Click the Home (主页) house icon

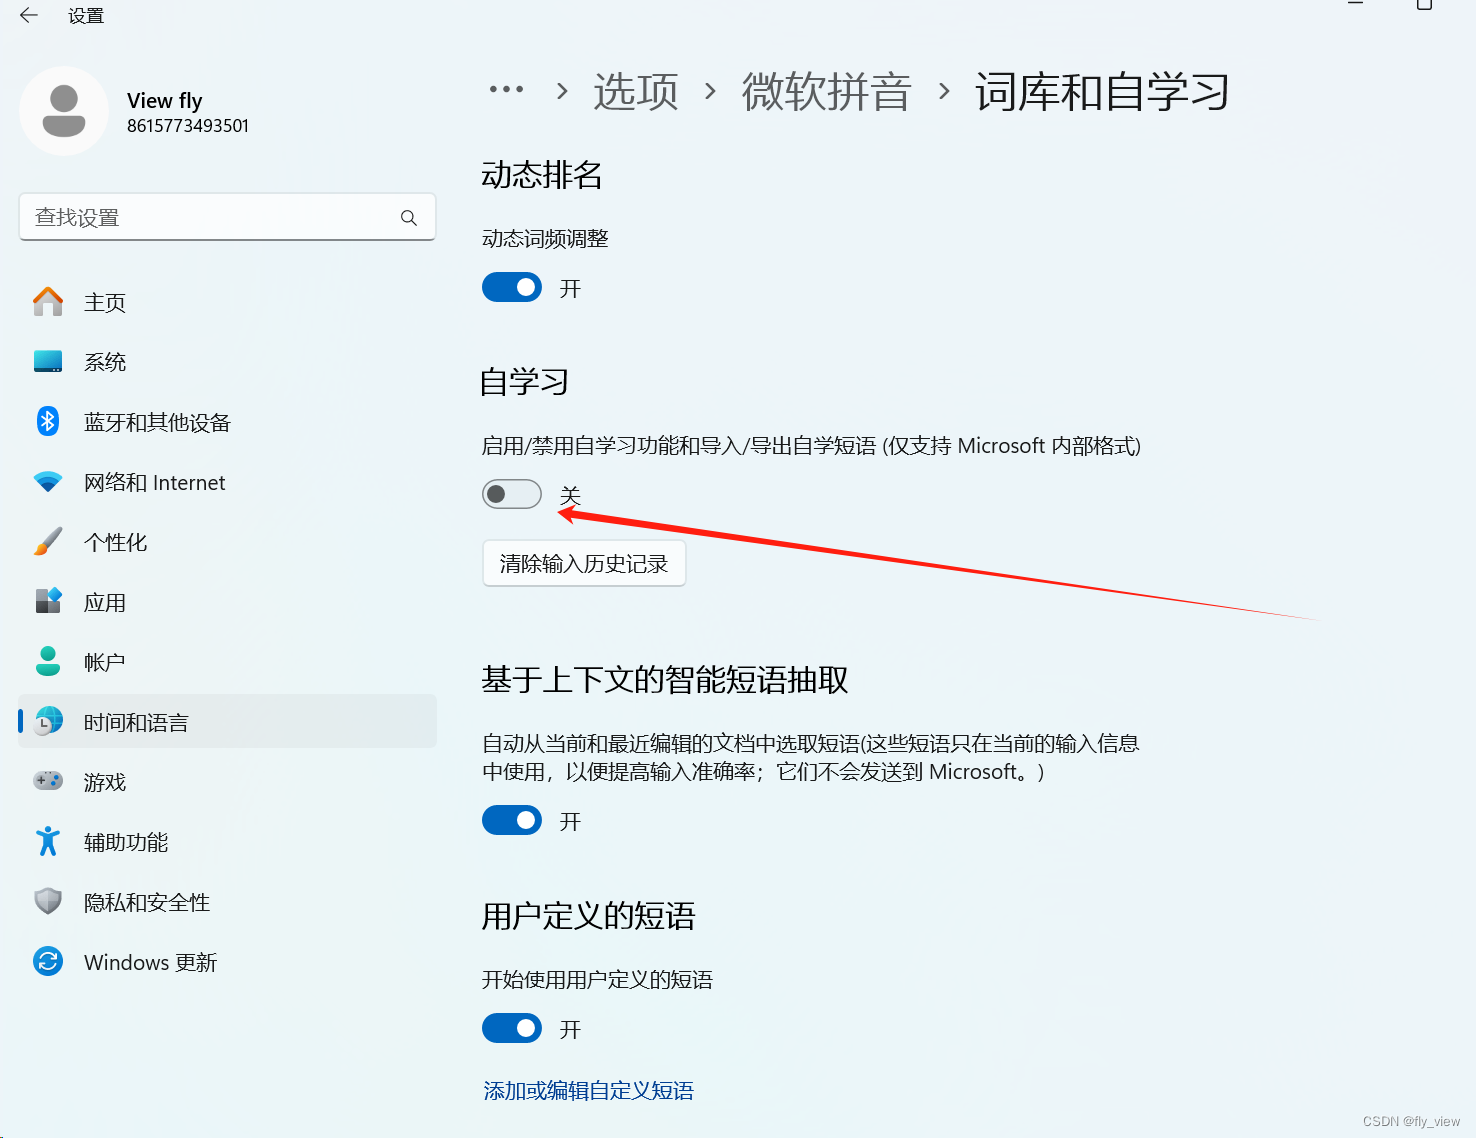tap(48, 302)
